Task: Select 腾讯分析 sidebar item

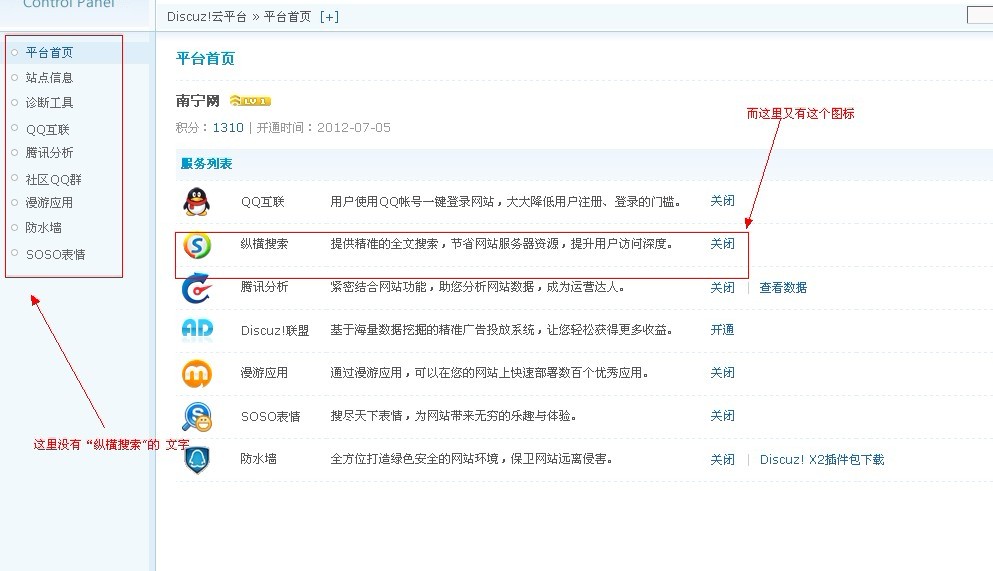Action: click(49, 153)
